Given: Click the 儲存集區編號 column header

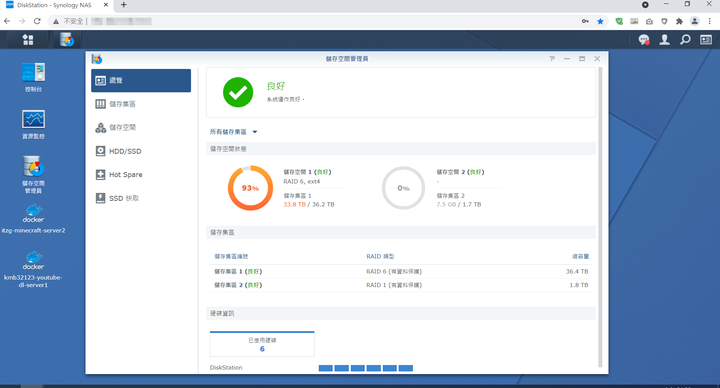Looking at the screenshot, I should [x=231, y=257].
